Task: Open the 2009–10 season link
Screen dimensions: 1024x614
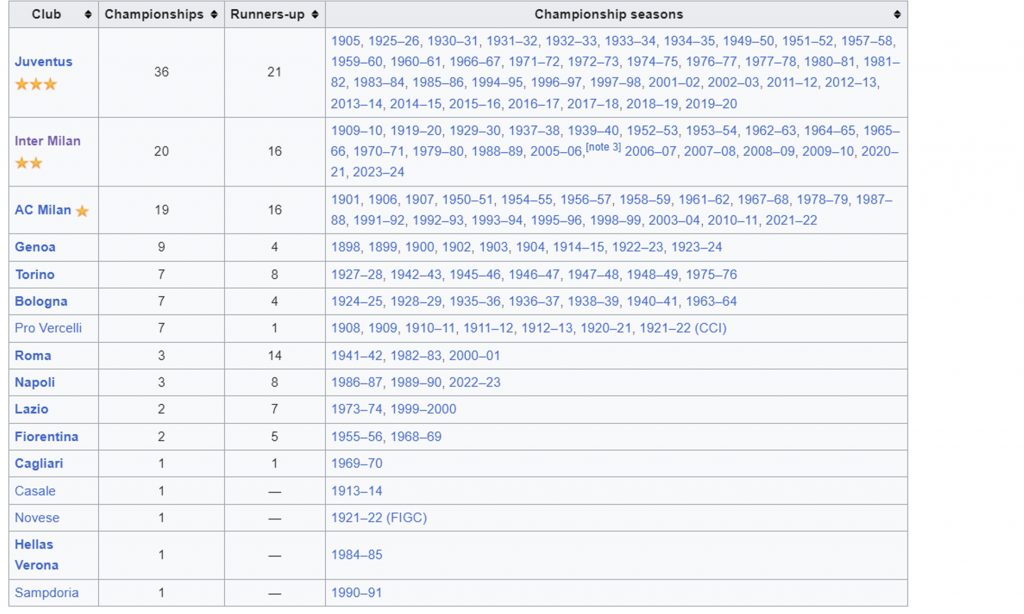Action: tap(828, 151)
